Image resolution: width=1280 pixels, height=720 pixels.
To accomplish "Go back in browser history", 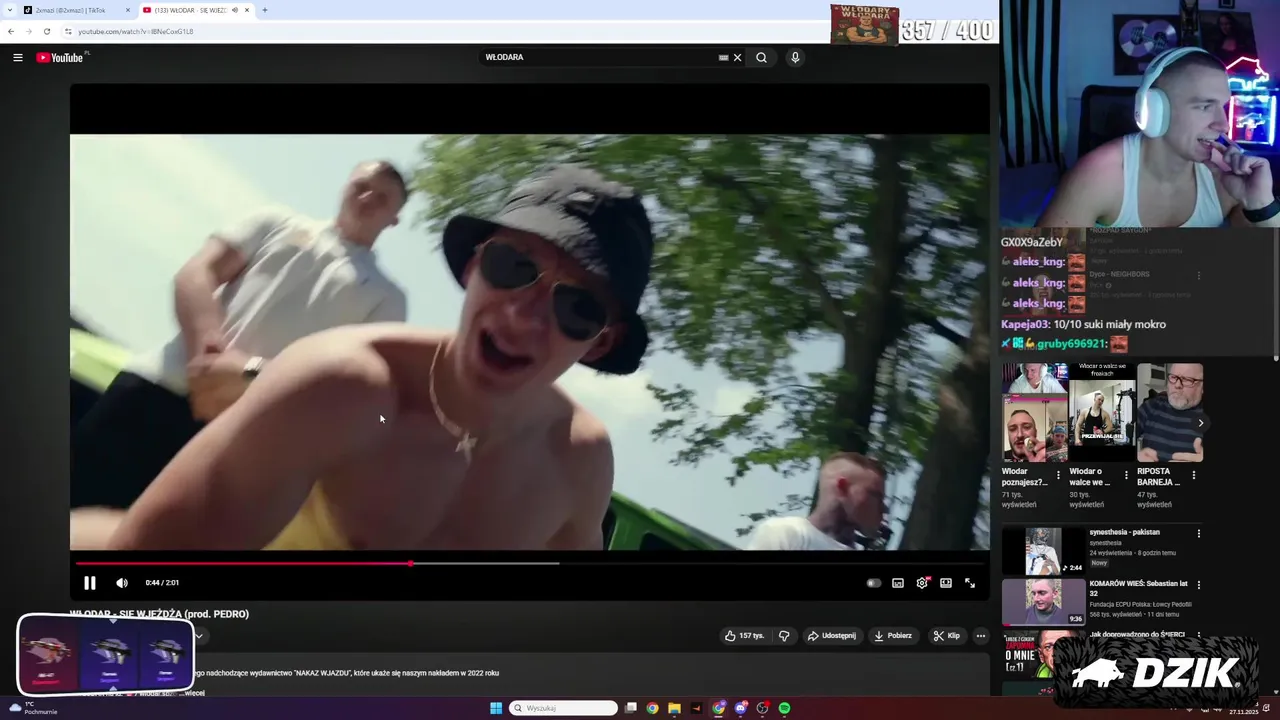I will click(11, 31).
